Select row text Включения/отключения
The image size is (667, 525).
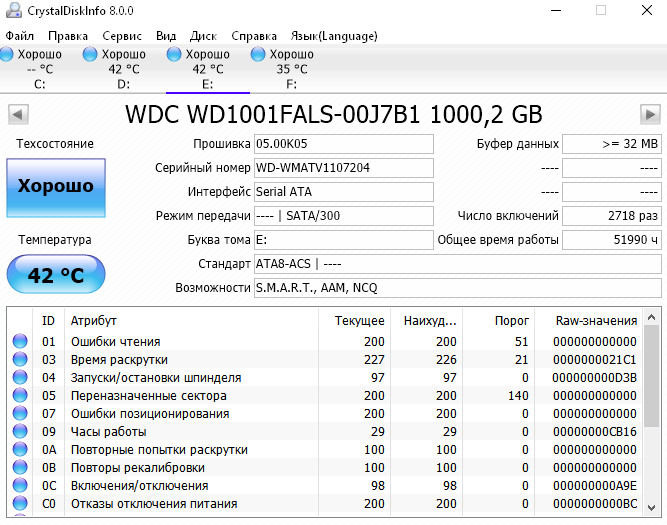coord(140,485)
